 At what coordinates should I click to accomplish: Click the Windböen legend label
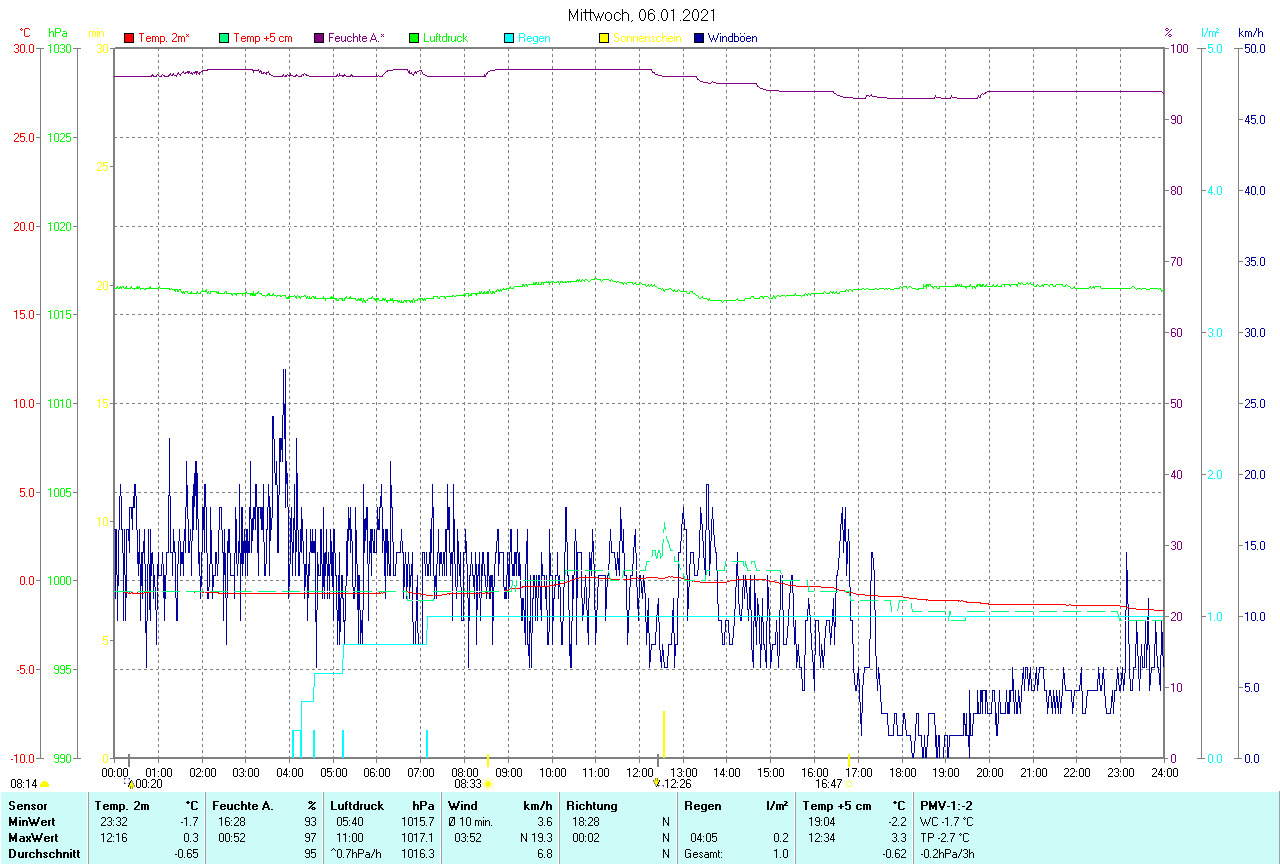[x=733, y=38]
